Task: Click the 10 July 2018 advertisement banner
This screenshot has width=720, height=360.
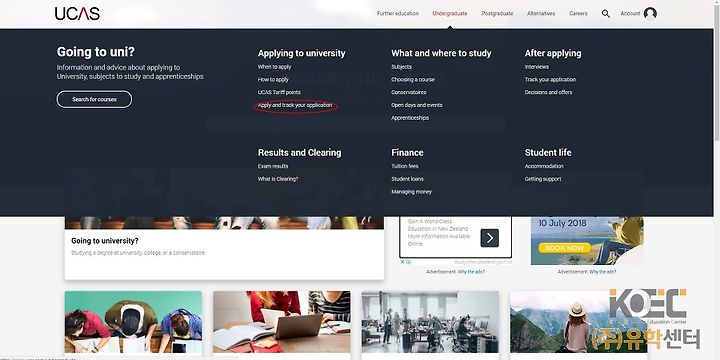Action: coord(587,241)
